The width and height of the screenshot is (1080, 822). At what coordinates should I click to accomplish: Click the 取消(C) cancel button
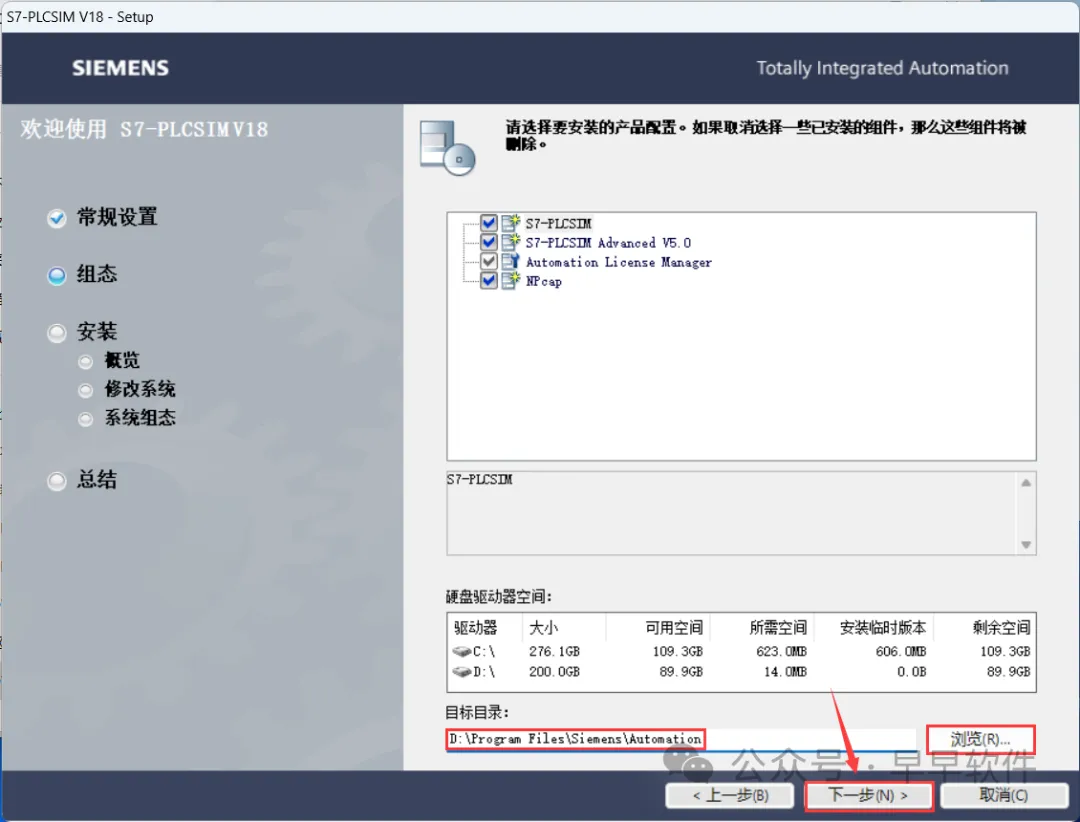pyautogui.click(x=1004, y=795)
